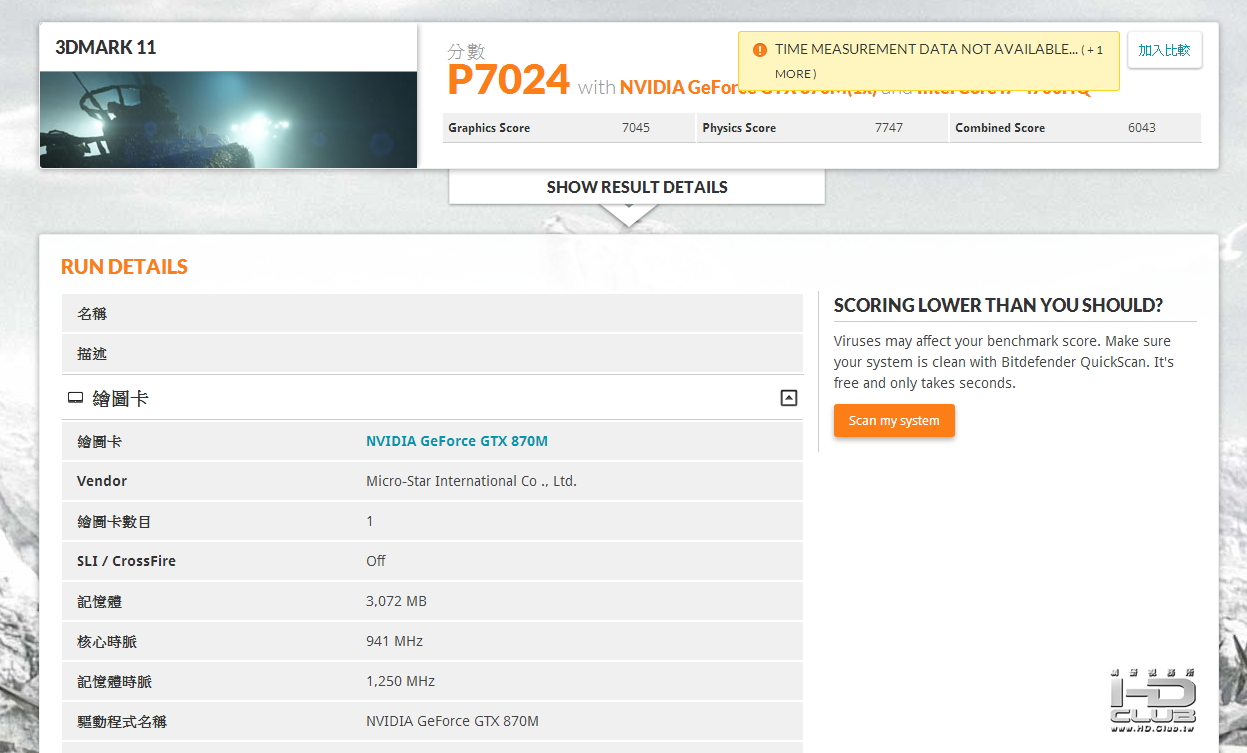The height and width of the screenshot is (753, 1247).
Task: Click the Vendor row label
Action: pos(102,481)
